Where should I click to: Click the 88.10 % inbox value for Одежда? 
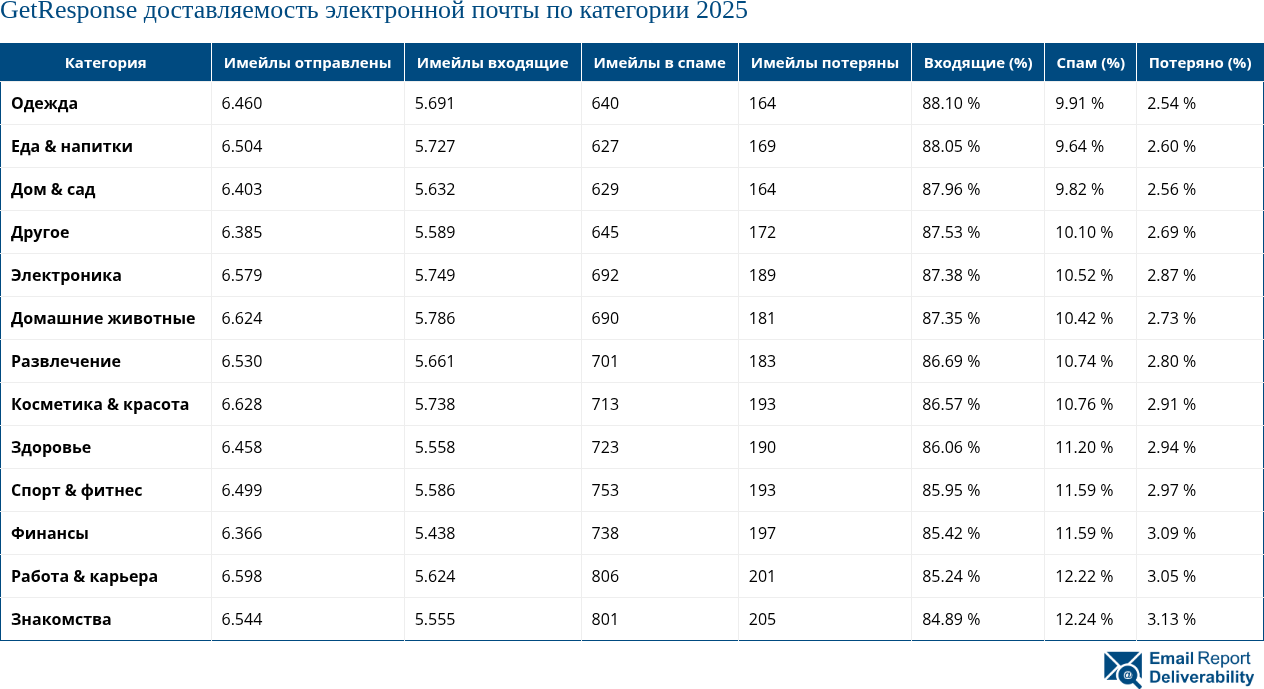point(949,102)
